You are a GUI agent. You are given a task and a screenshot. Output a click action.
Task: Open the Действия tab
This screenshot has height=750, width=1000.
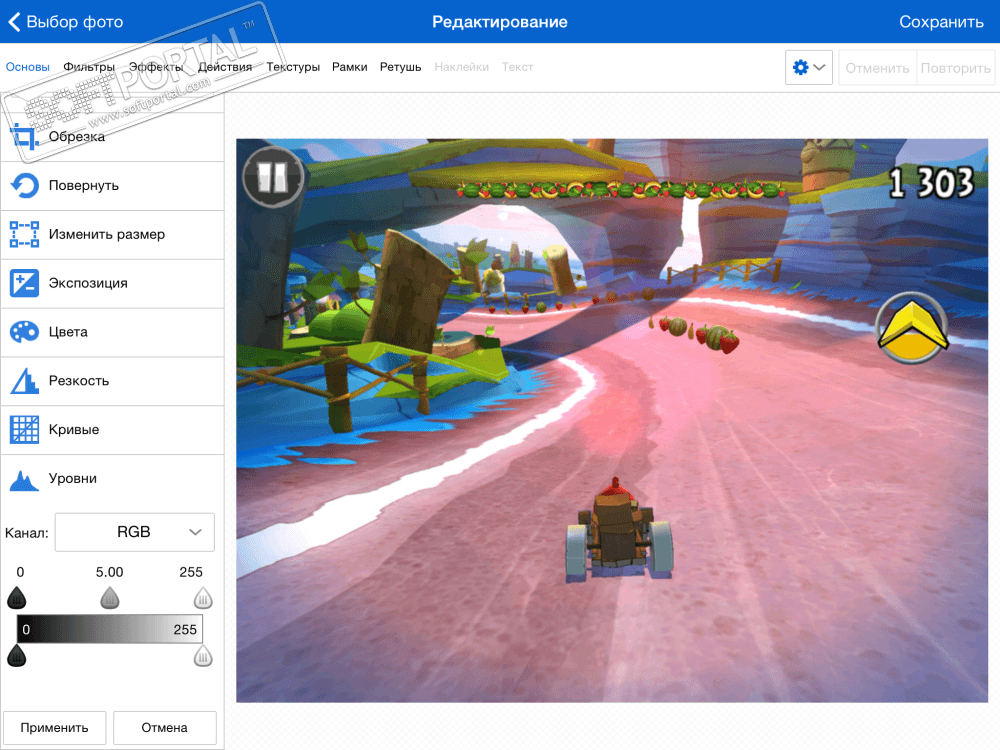224,67
